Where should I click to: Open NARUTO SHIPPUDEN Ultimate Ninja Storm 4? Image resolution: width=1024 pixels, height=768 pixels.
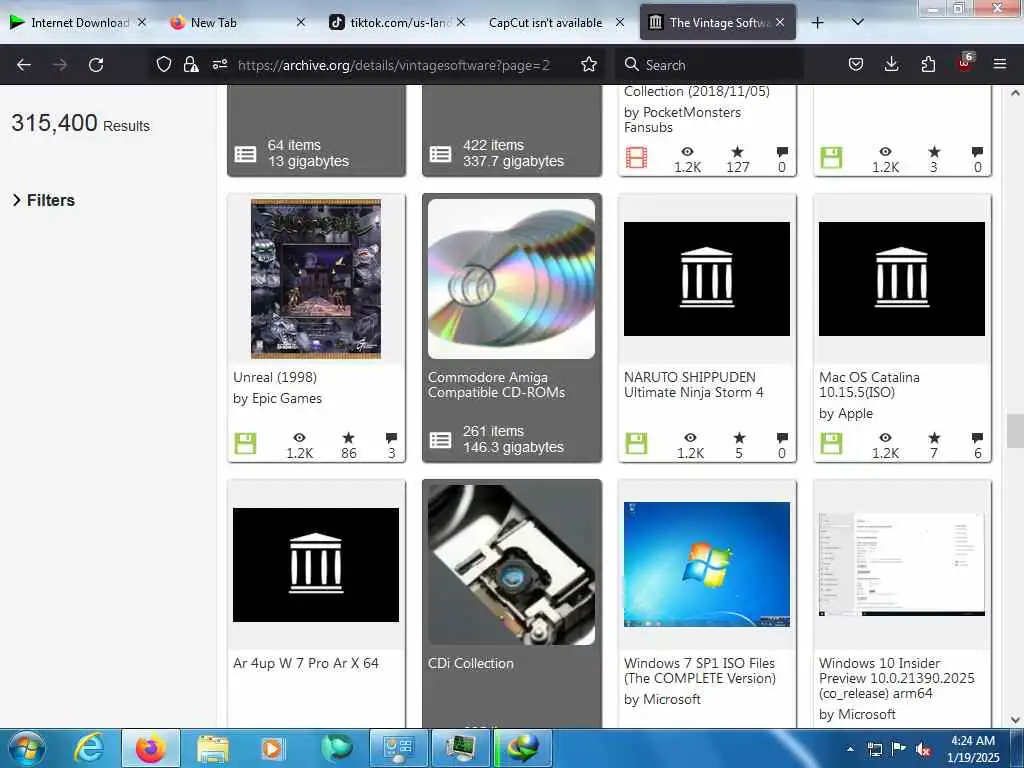(694, 385)
